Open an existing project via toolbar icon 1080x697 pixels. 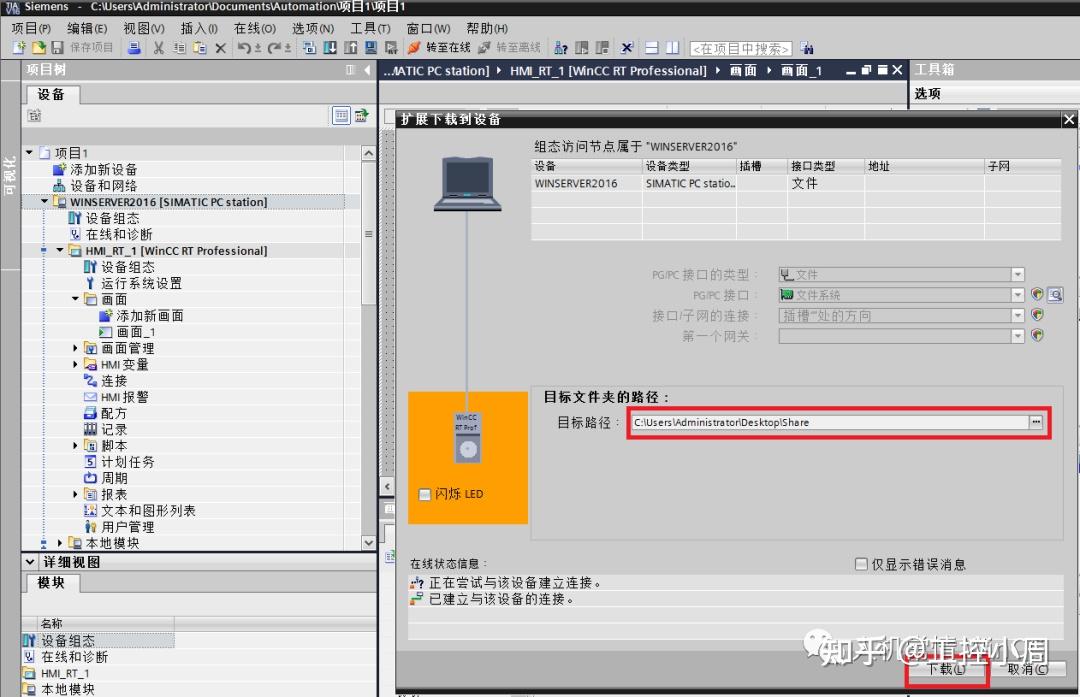click(39, 48)
